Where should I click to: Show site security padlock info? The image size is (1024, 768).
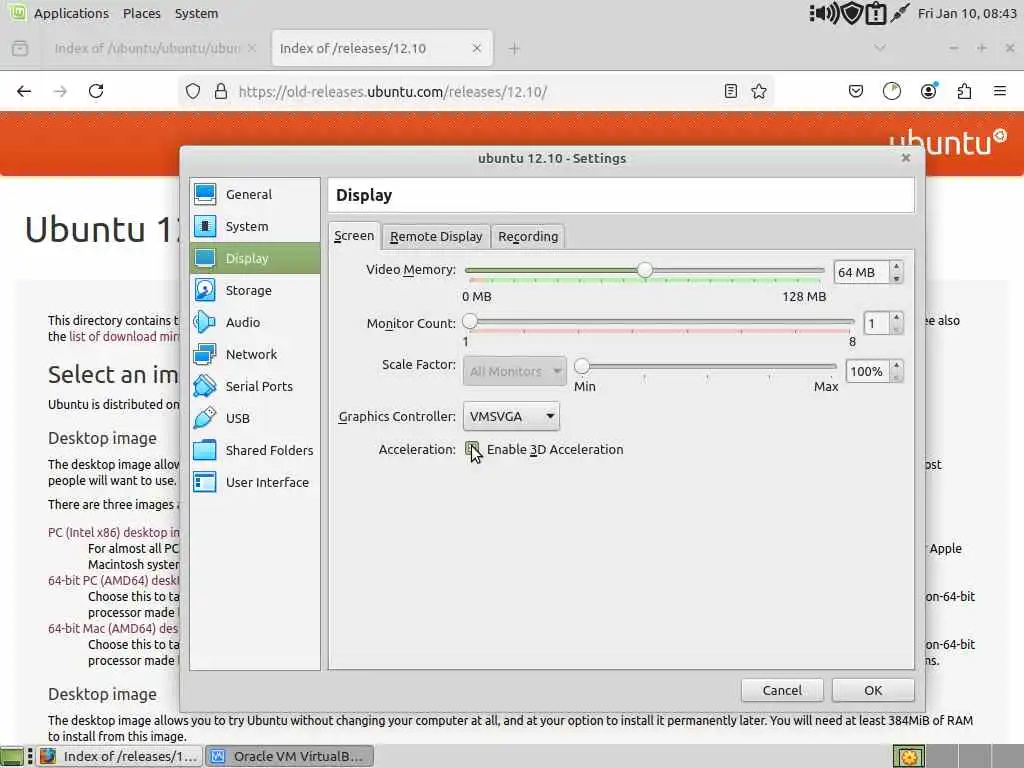[221, 91]
